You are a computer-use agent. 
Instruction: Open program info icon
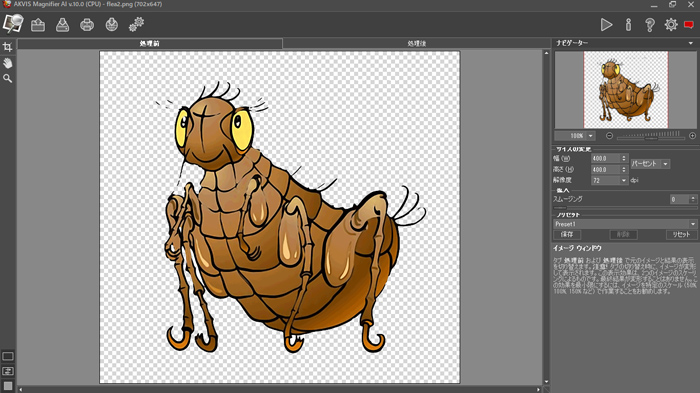(x=628, y=25)
